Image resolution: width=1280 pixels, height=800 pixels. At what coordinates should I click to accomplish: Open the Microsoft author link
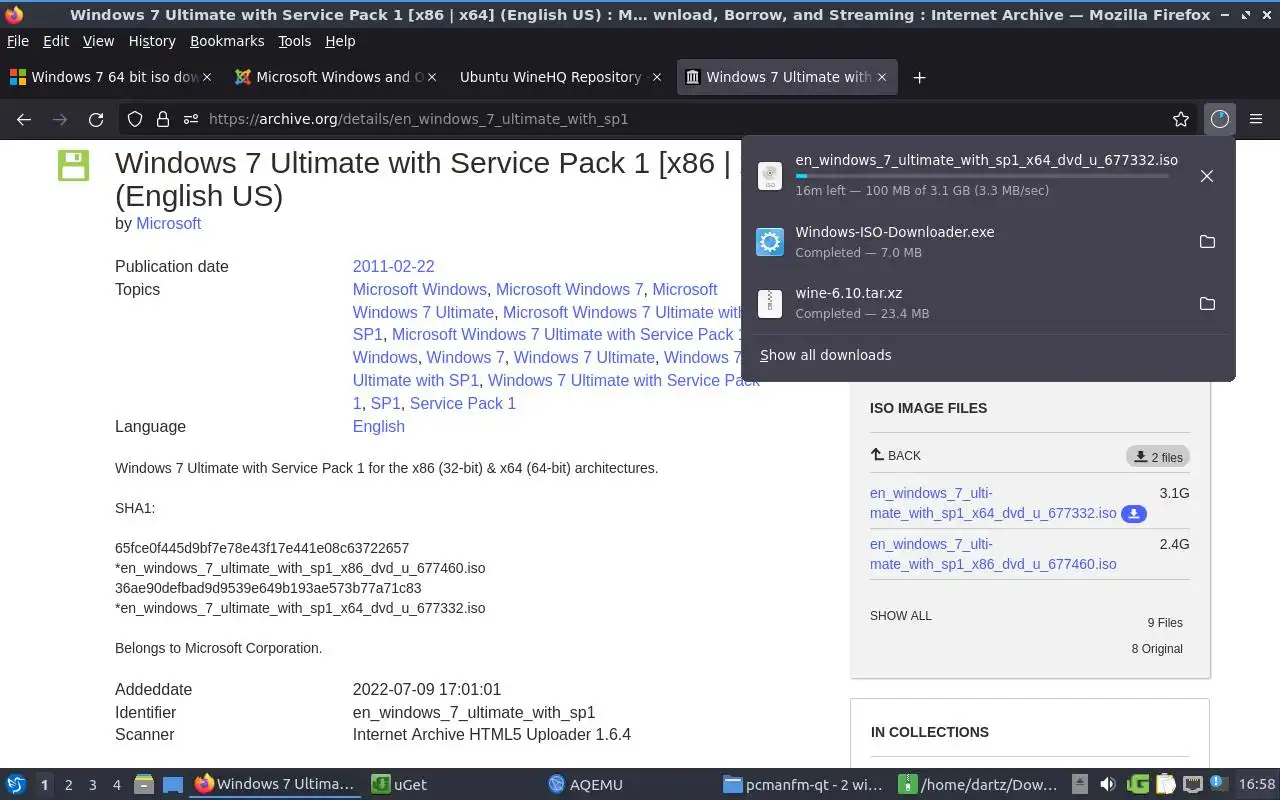coord(169,223)
